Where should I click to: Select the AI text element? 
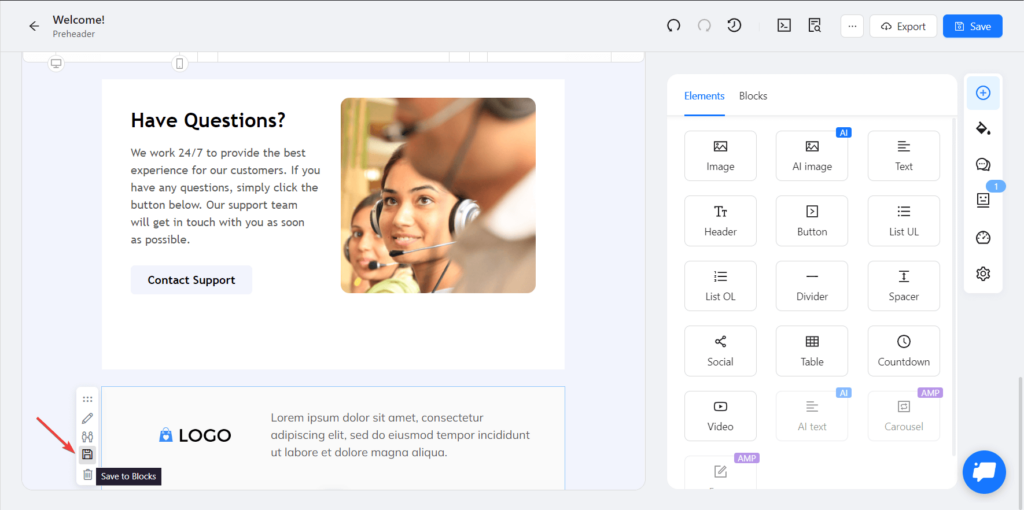click(812, 416)
